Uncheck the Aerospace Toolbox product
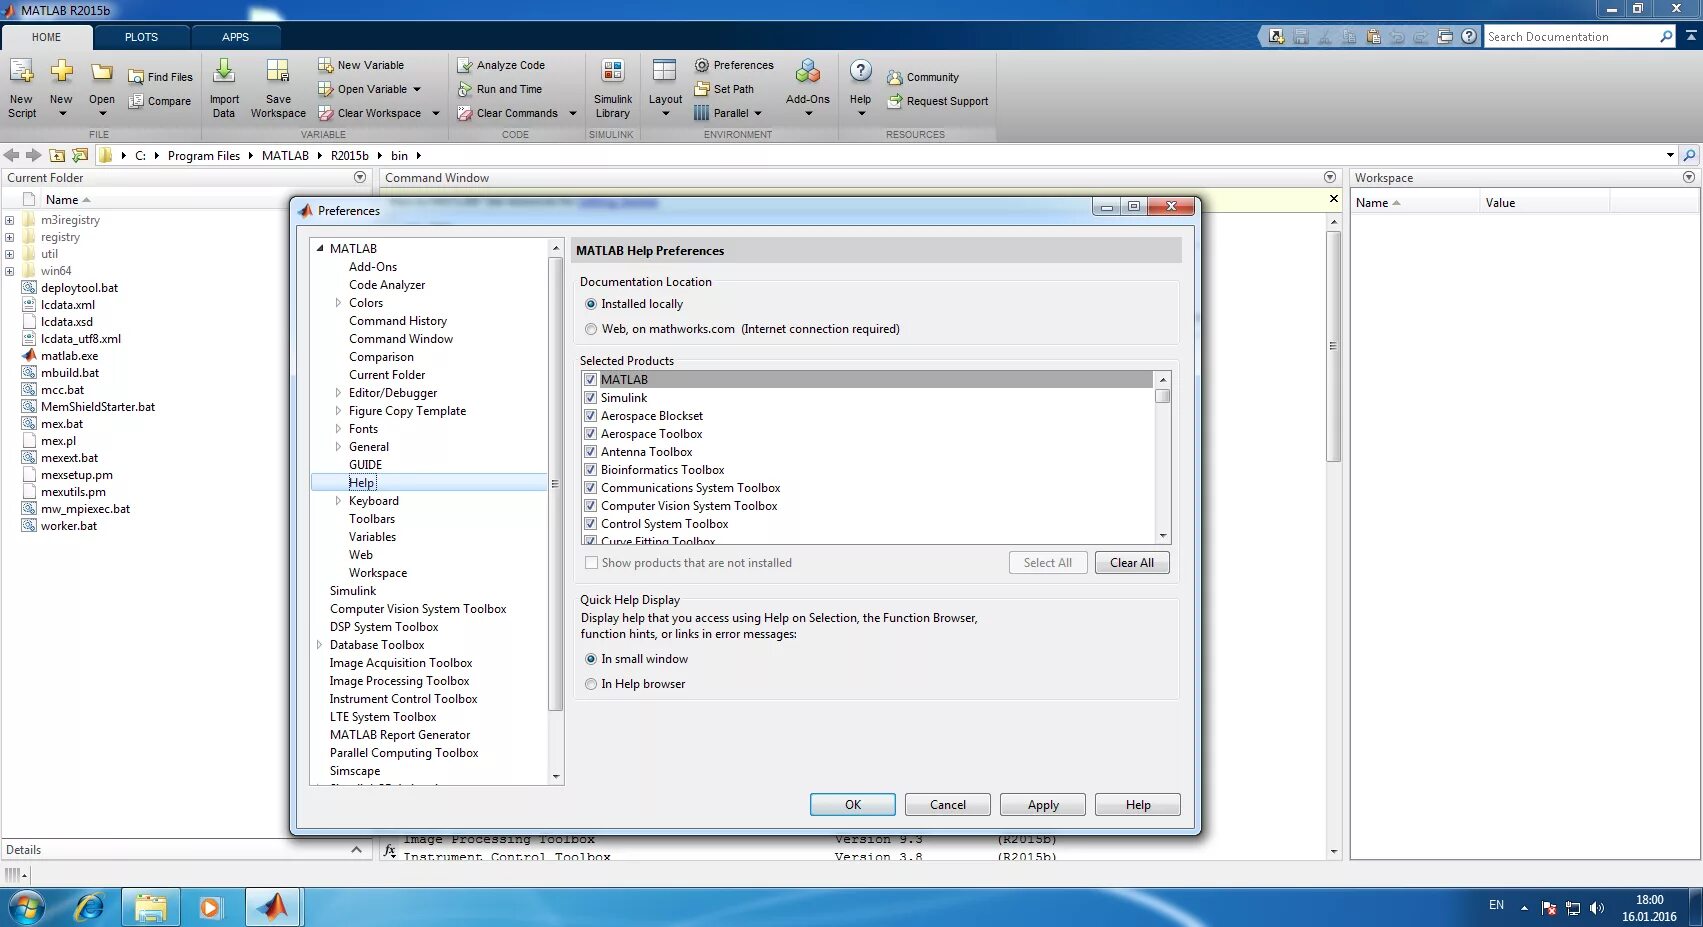The height and width of the screenshot is (927, 1703). click(590, 433)
